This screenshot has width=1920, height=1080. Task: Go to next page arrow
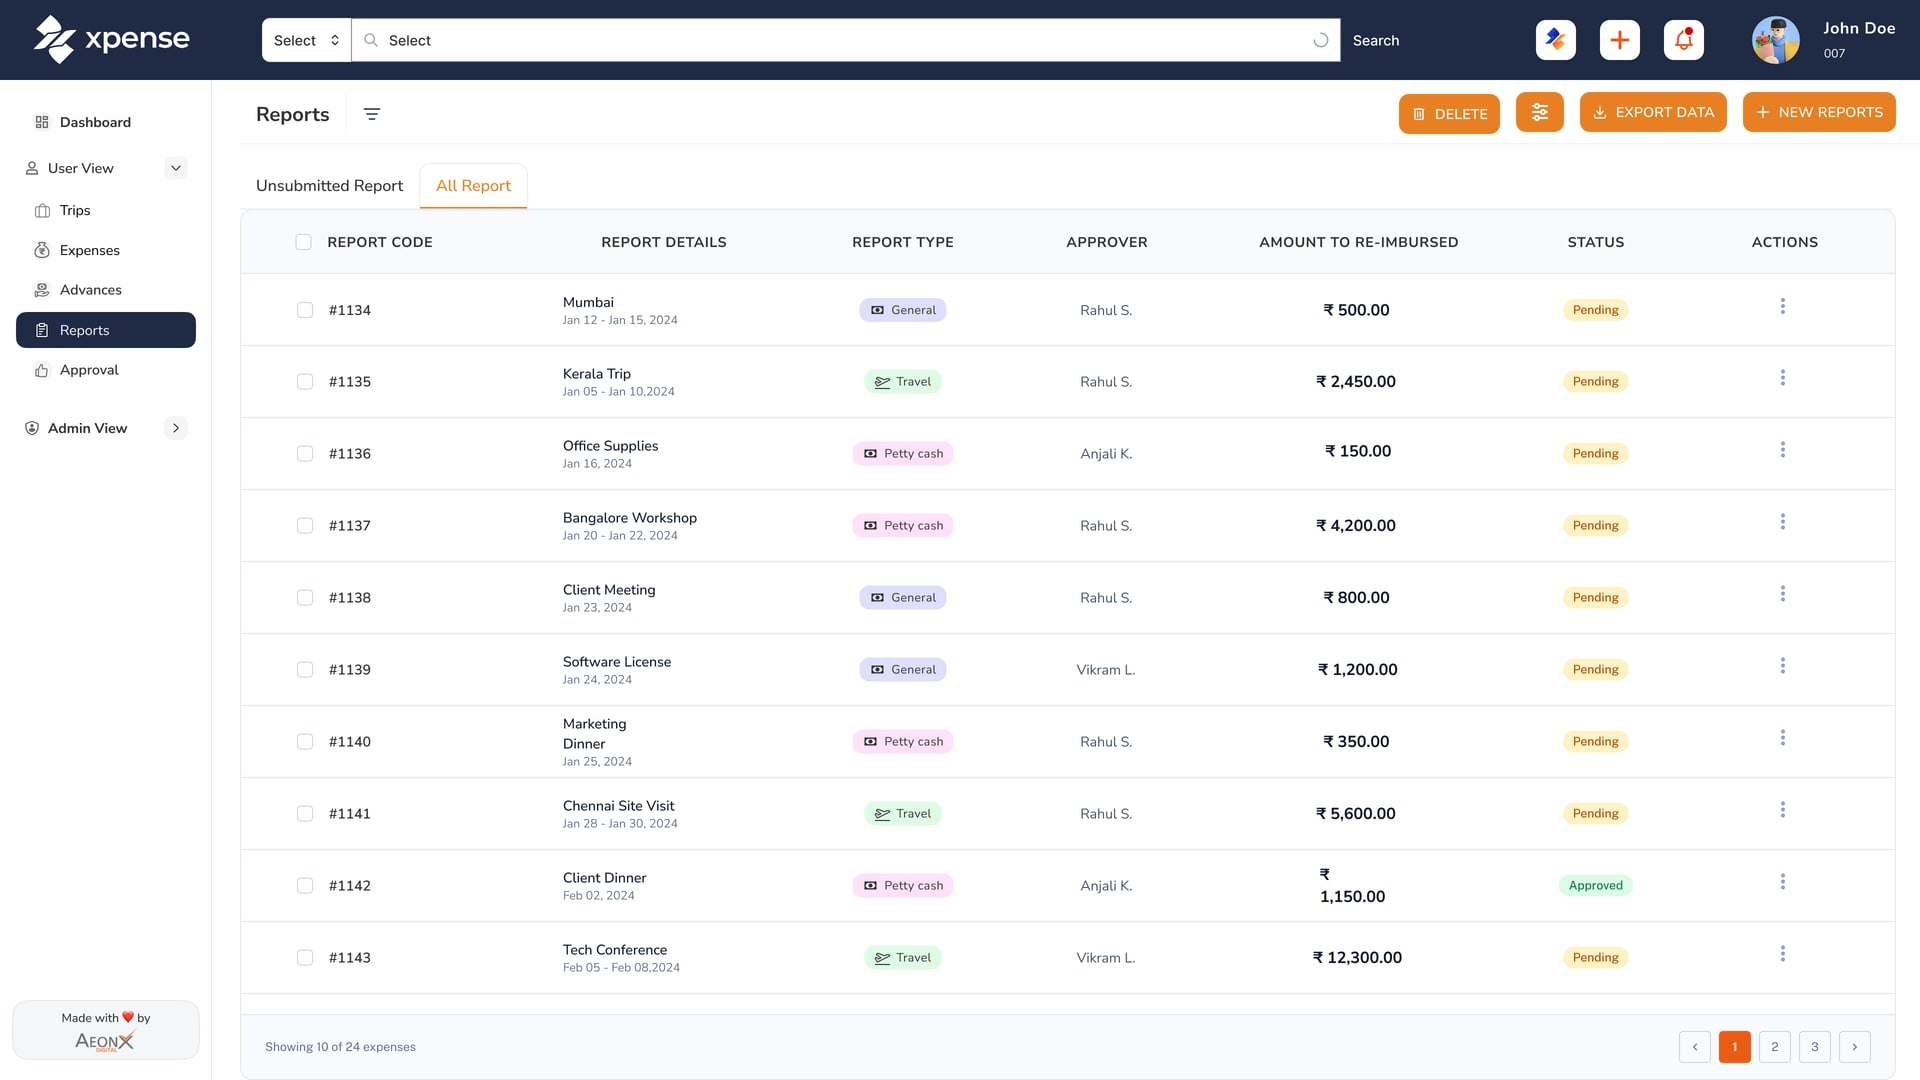(x=1855, y=1047)
